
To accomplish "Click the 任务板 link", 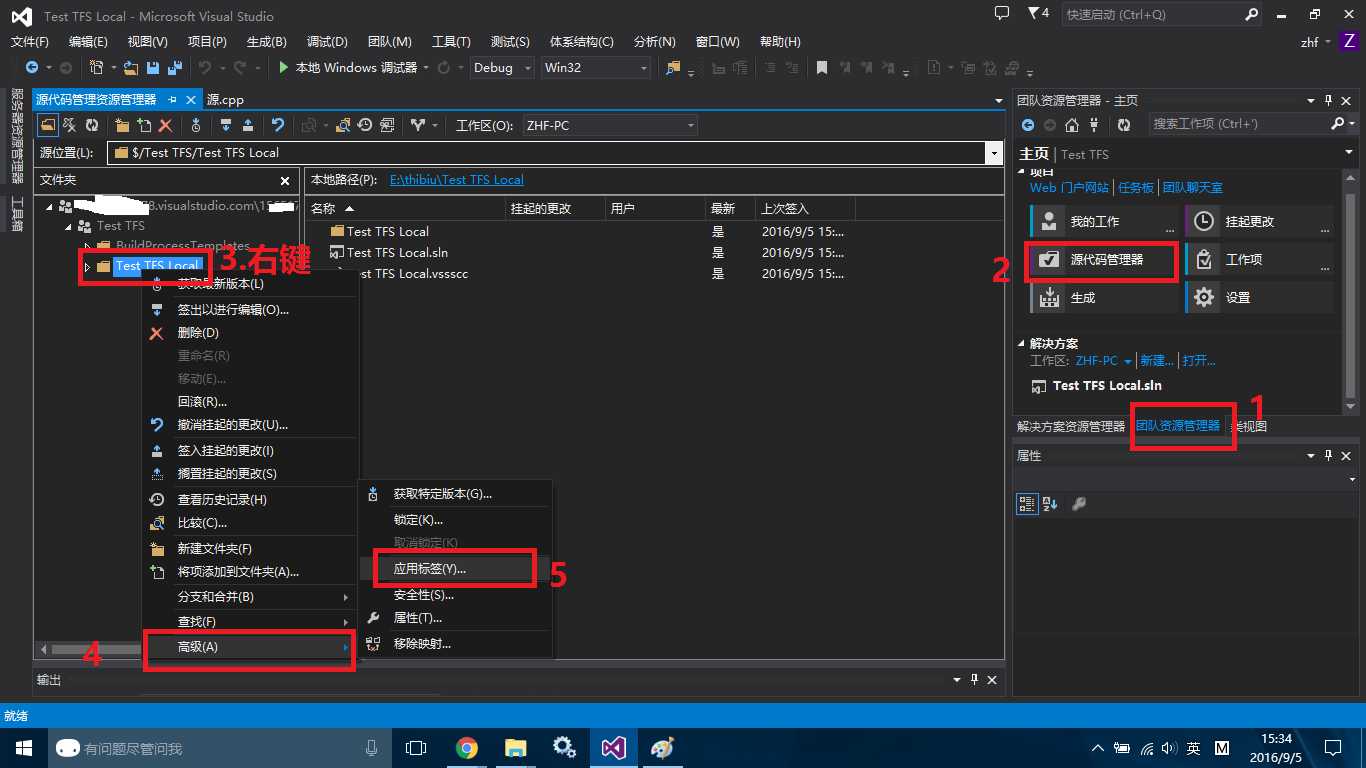I will 1136,188.
